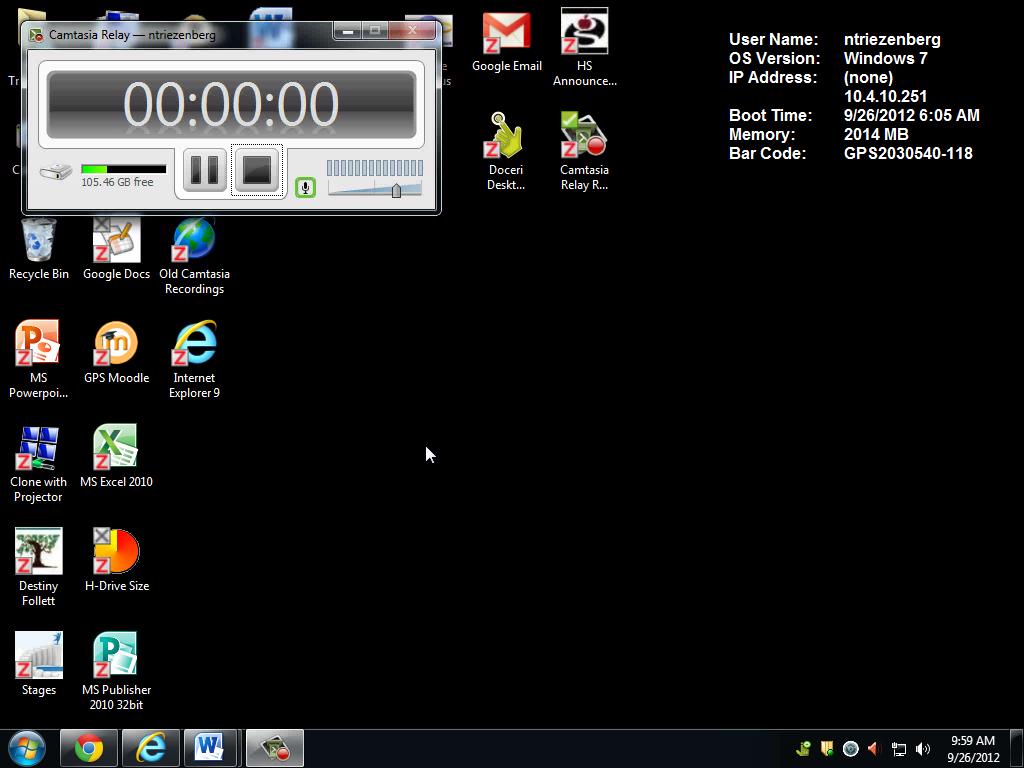This screenshot has width=1024, height=768.
Task: Click the "105.46 GB free" text
Action: click(x=118, y=182)
